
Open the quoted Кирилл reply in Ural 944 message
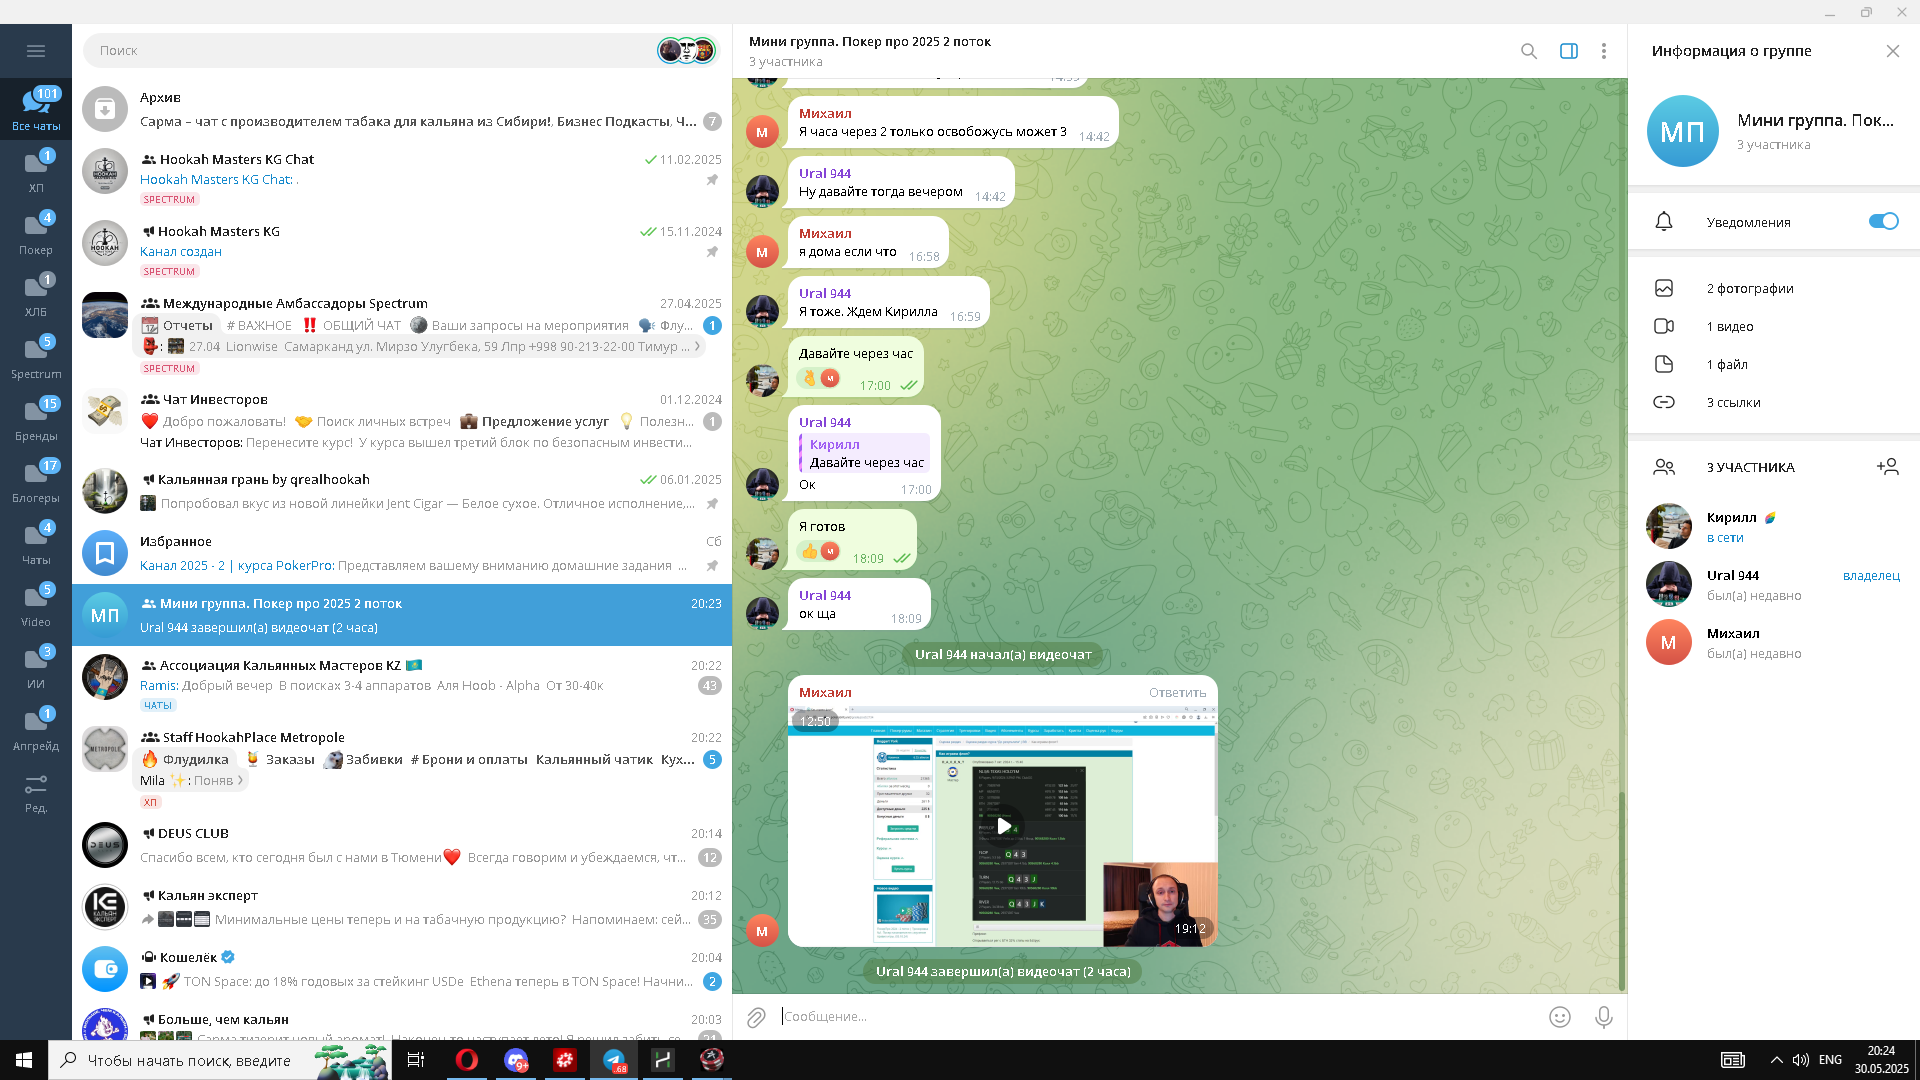pyautogui.click(x=865, y=453)
